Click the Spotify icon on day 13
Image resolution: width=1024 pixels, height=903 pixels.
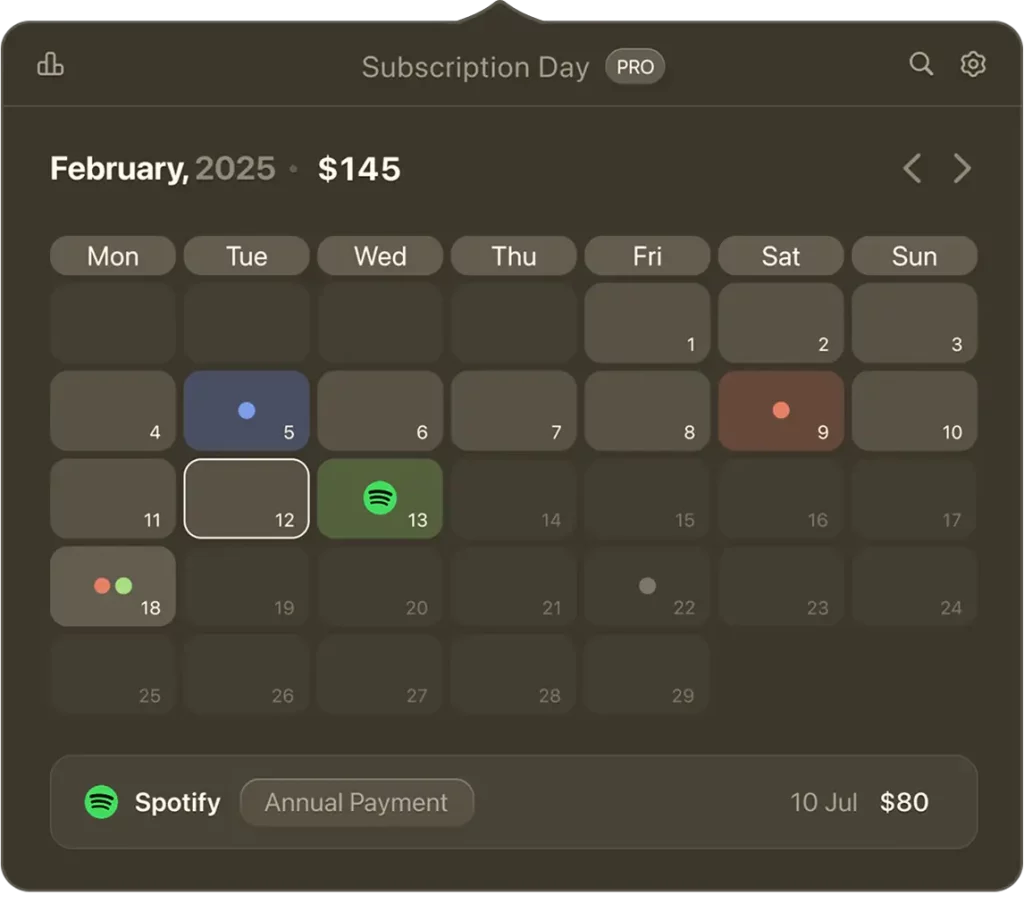tap(379, 498)
